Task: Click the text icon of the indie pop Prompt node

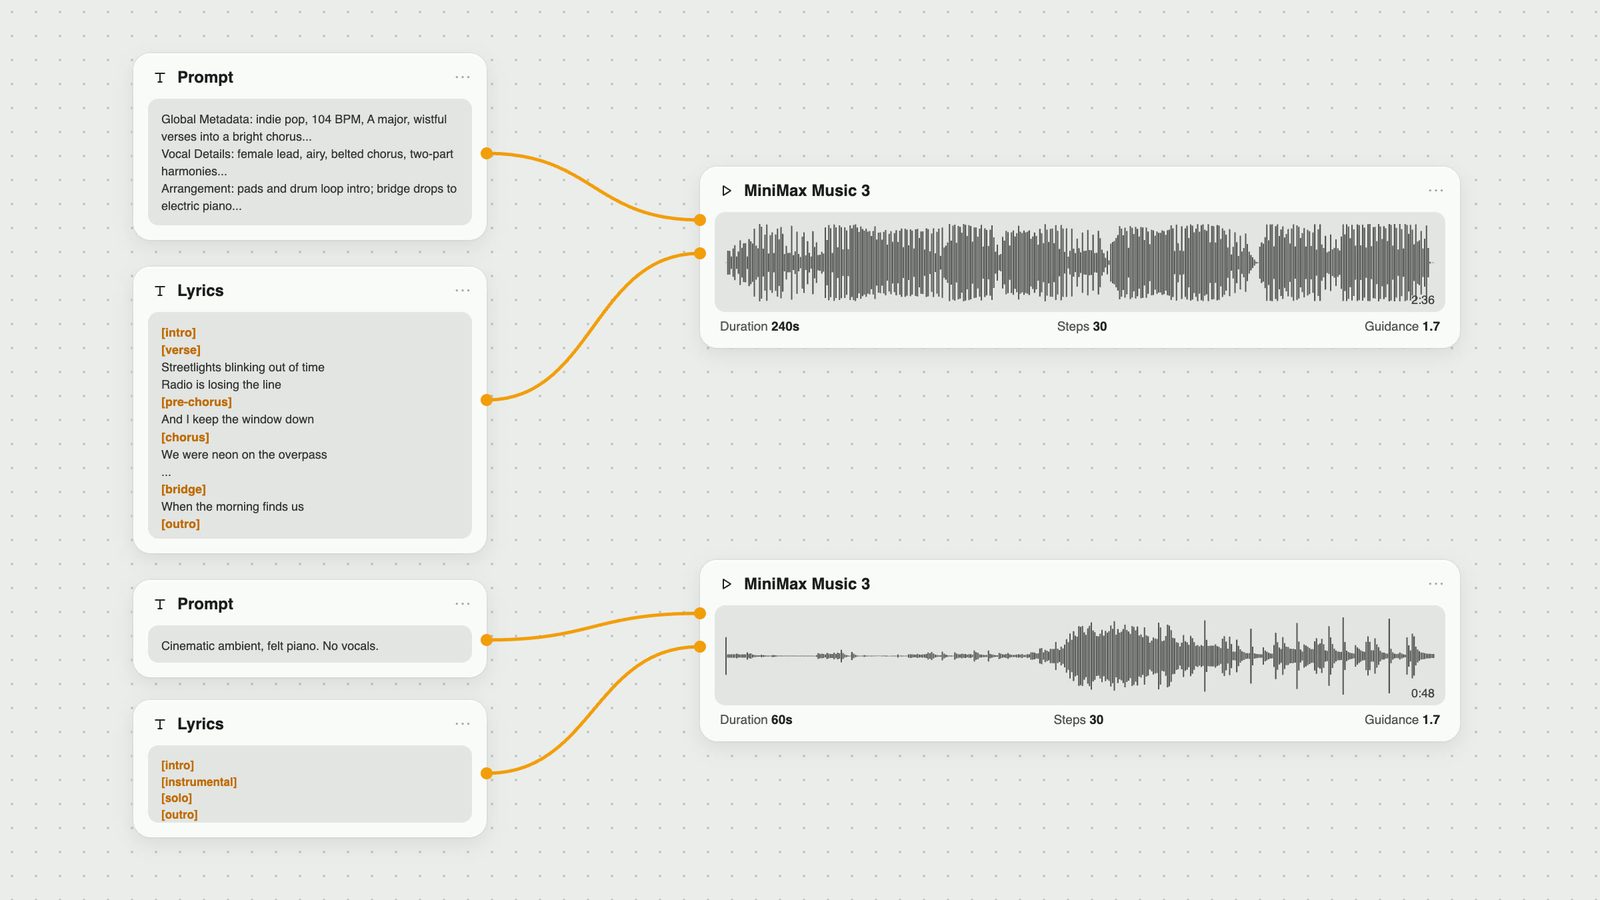Action: click(x=160, y=77)
